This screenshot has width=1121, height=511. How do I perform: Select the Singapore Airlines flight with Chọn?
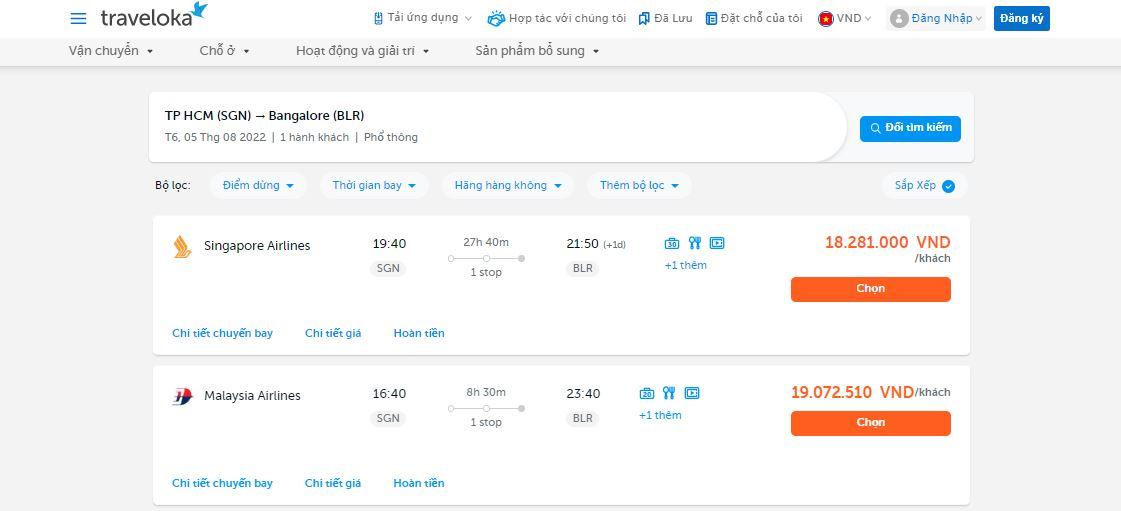point(871,289)
